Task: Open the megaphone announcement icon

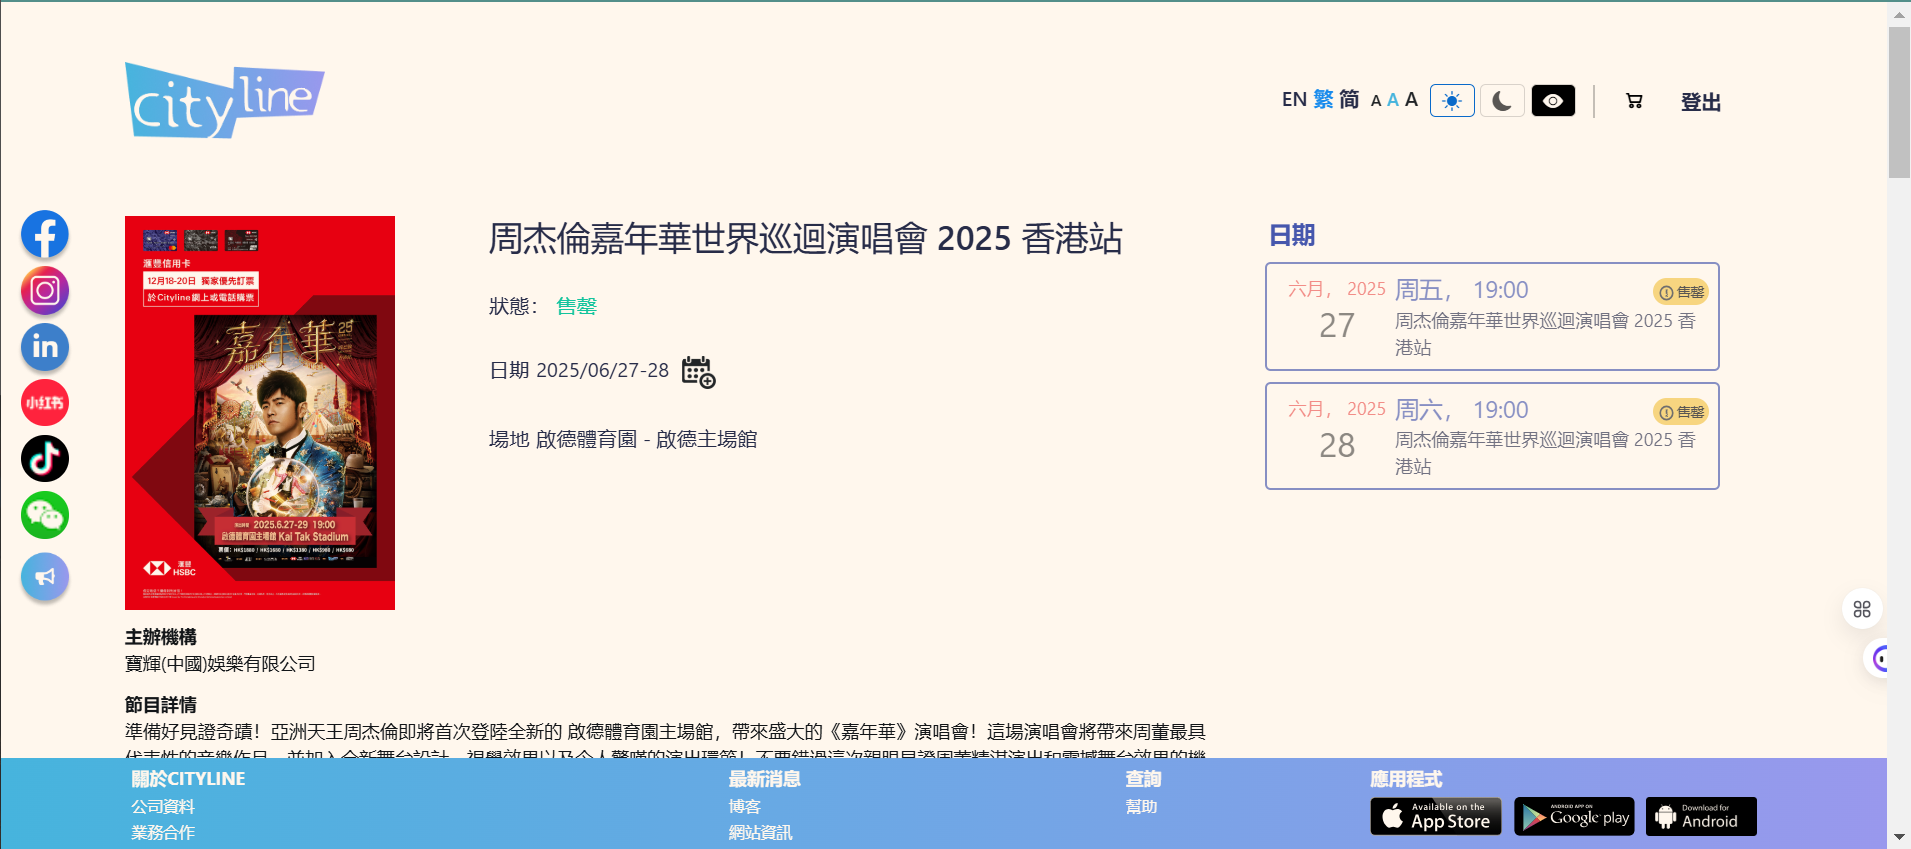Action: point(45,577)
